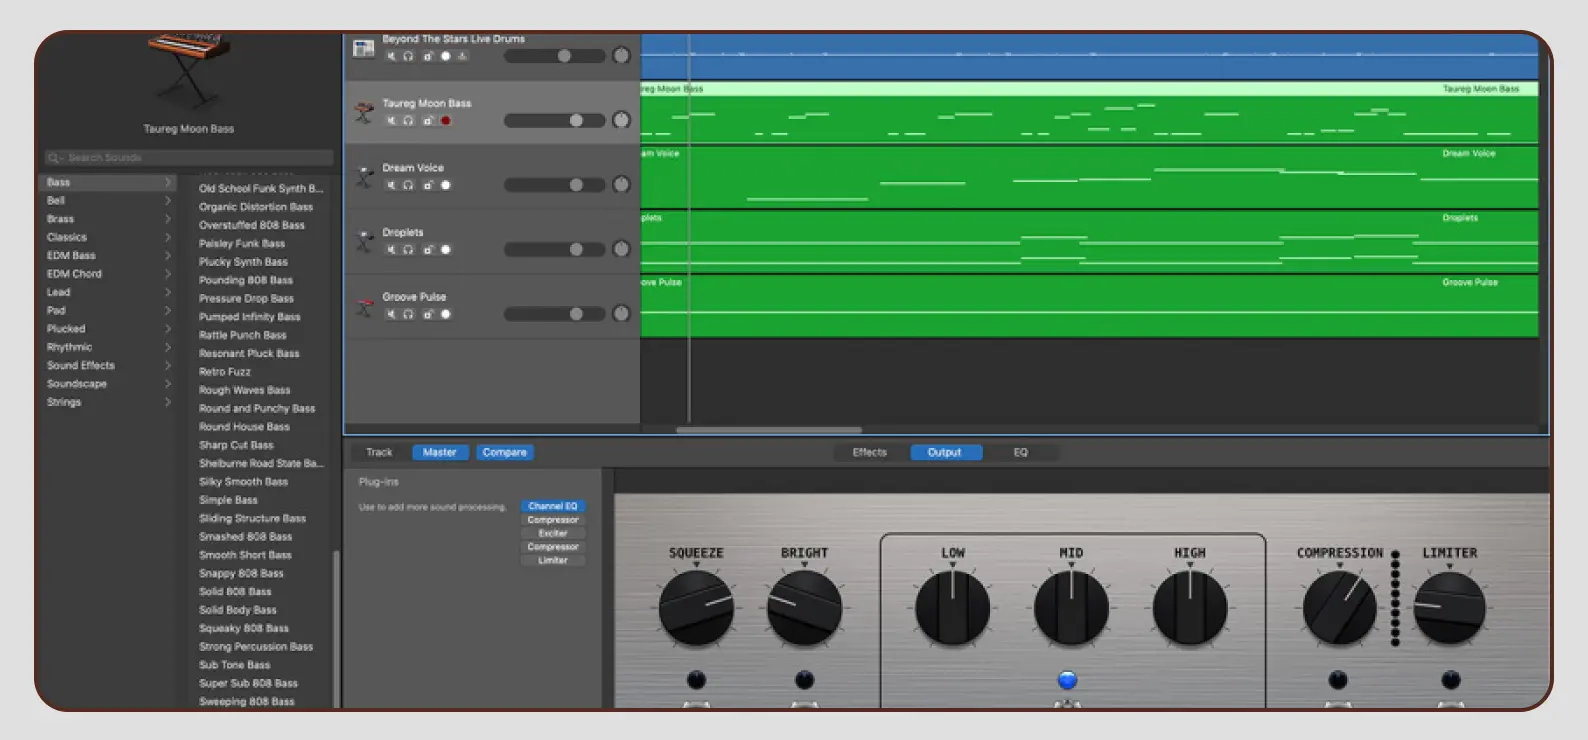Viewport: 1588px width, 740px height.
Task: Lock the Dream Voice track
Action: 427,185
